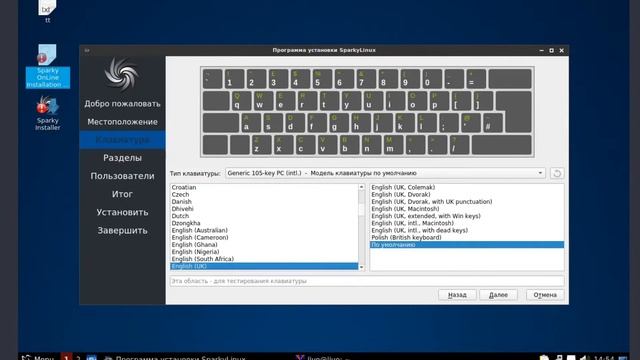Select the Клавиатура step

122,140
